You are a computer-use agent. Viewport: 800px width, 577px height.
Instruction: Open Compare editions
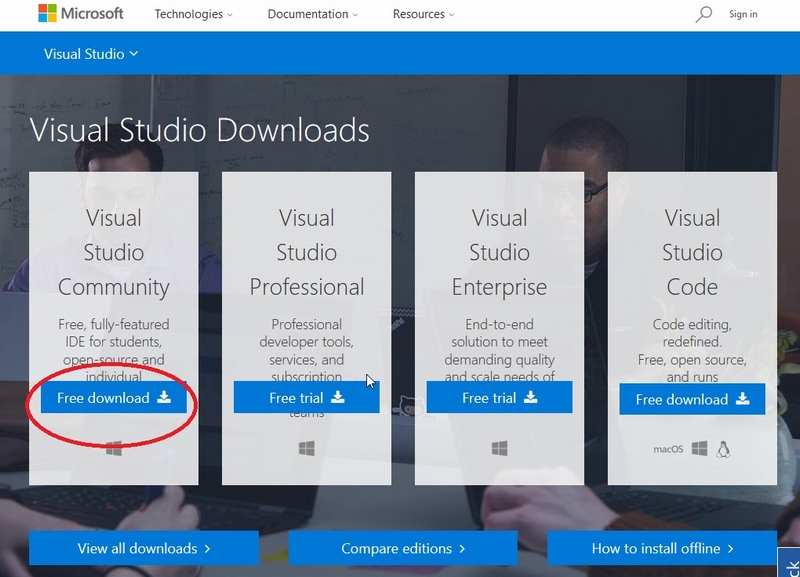pyautogui.click(x=403, y=548)
